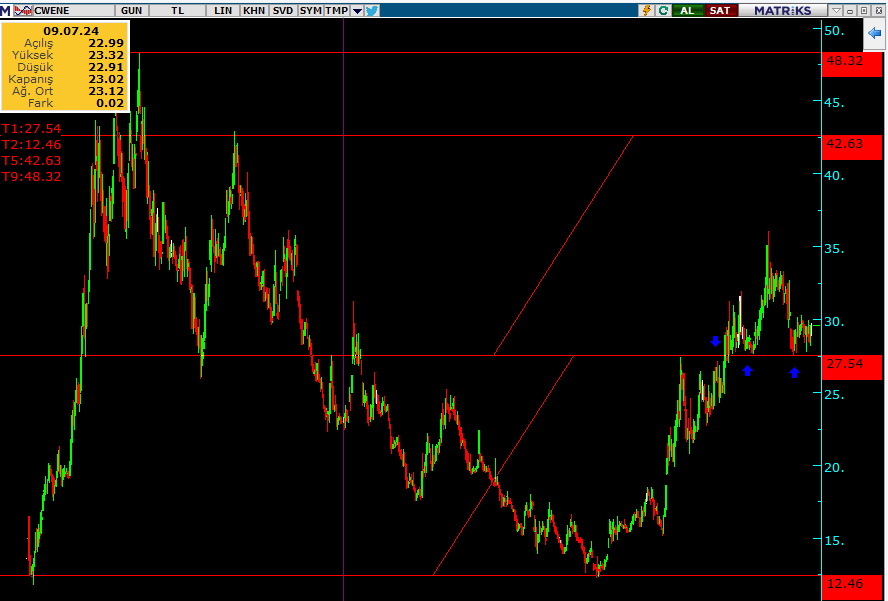888x601 pixels.
Task: Click the blue up arrow marker on chart
Action: coord(747,370)
